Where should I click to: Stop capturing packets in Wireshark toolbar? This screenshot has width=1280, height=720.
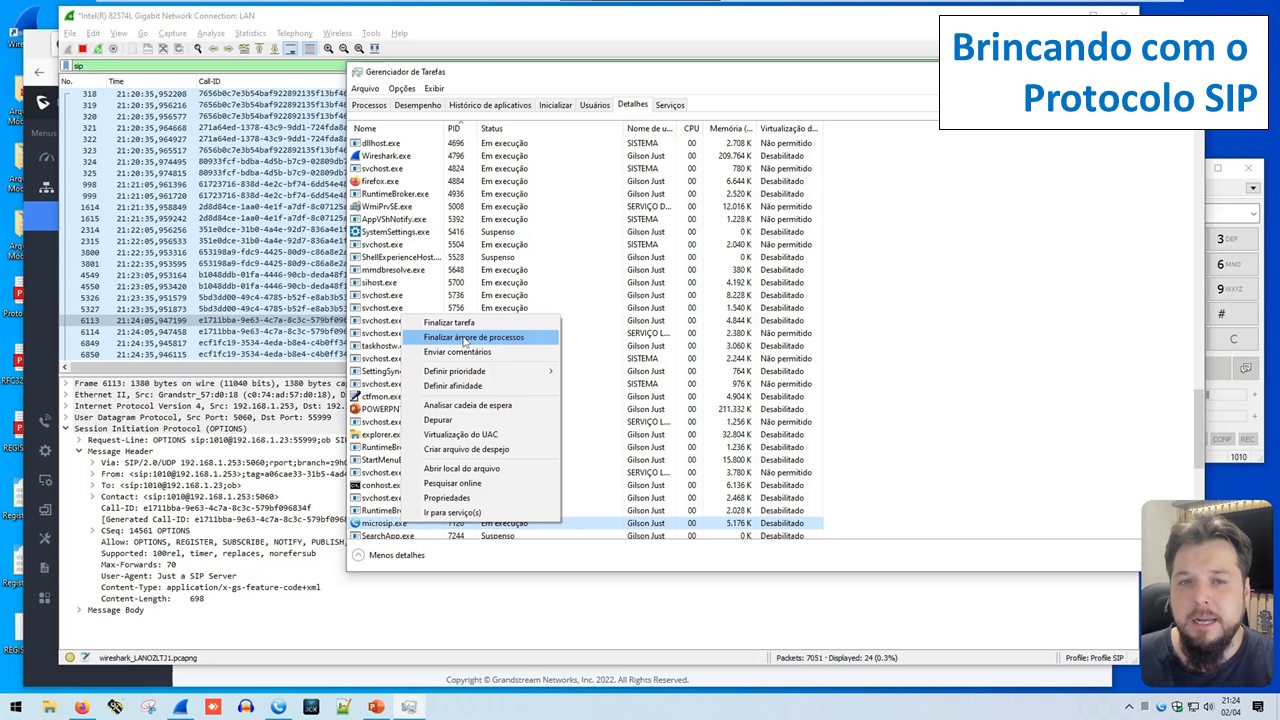(x=83, y=48)
